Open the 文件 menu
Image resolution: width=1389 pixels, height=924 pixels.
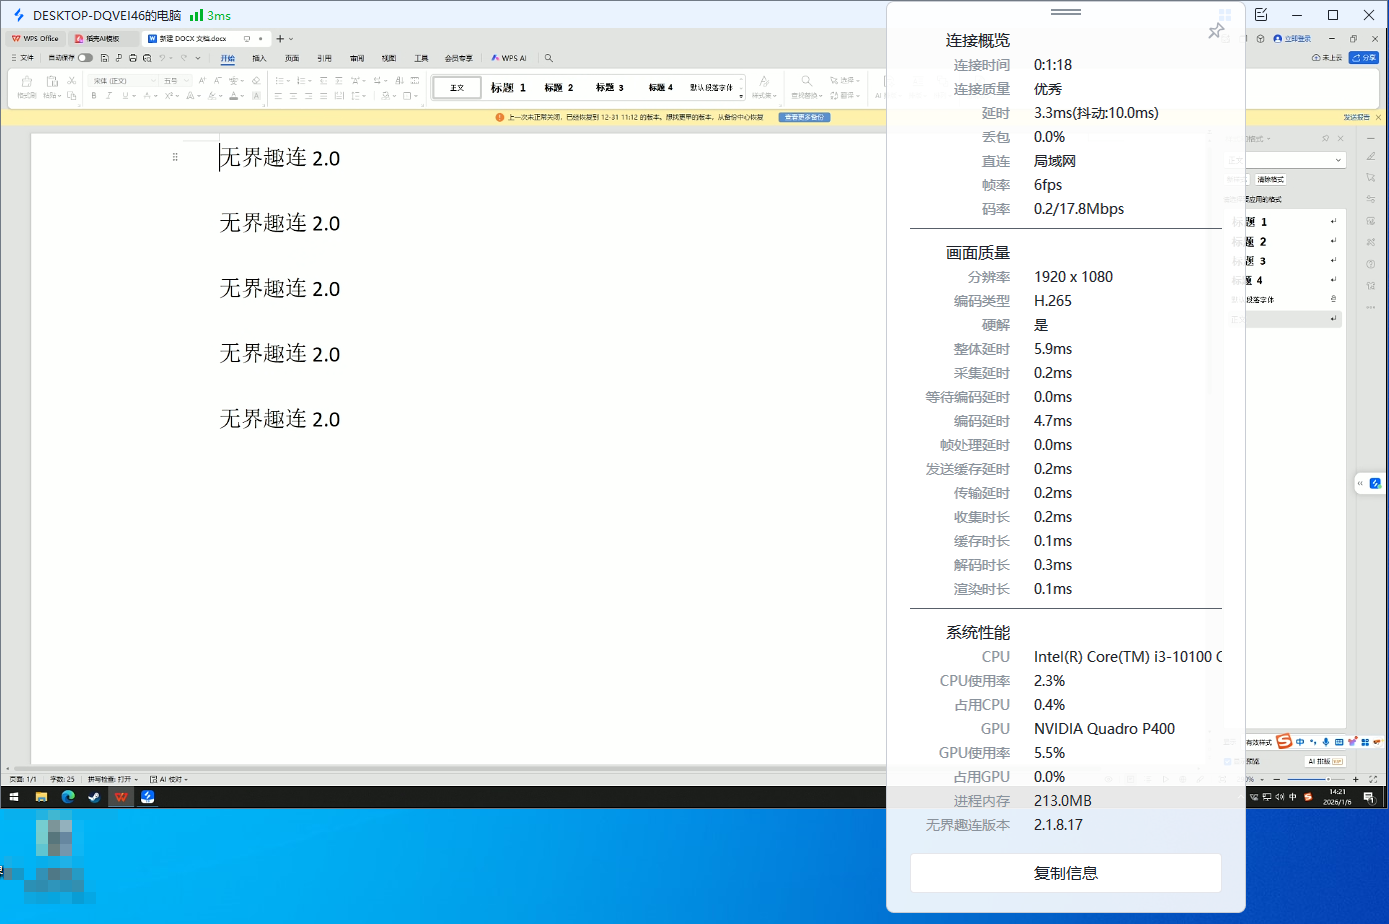click(x=27, y=57)
